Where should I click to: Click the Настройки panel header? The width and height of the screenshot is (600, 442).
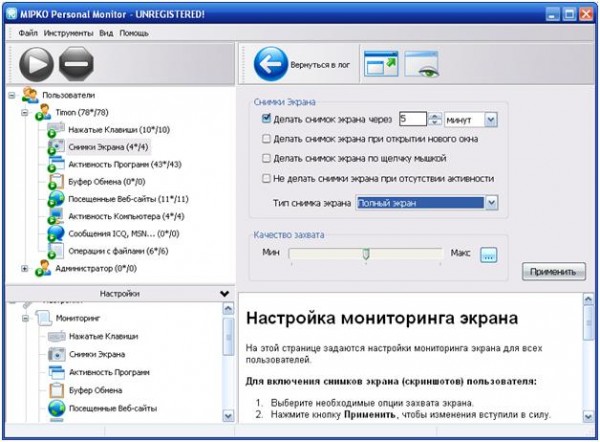119,294
